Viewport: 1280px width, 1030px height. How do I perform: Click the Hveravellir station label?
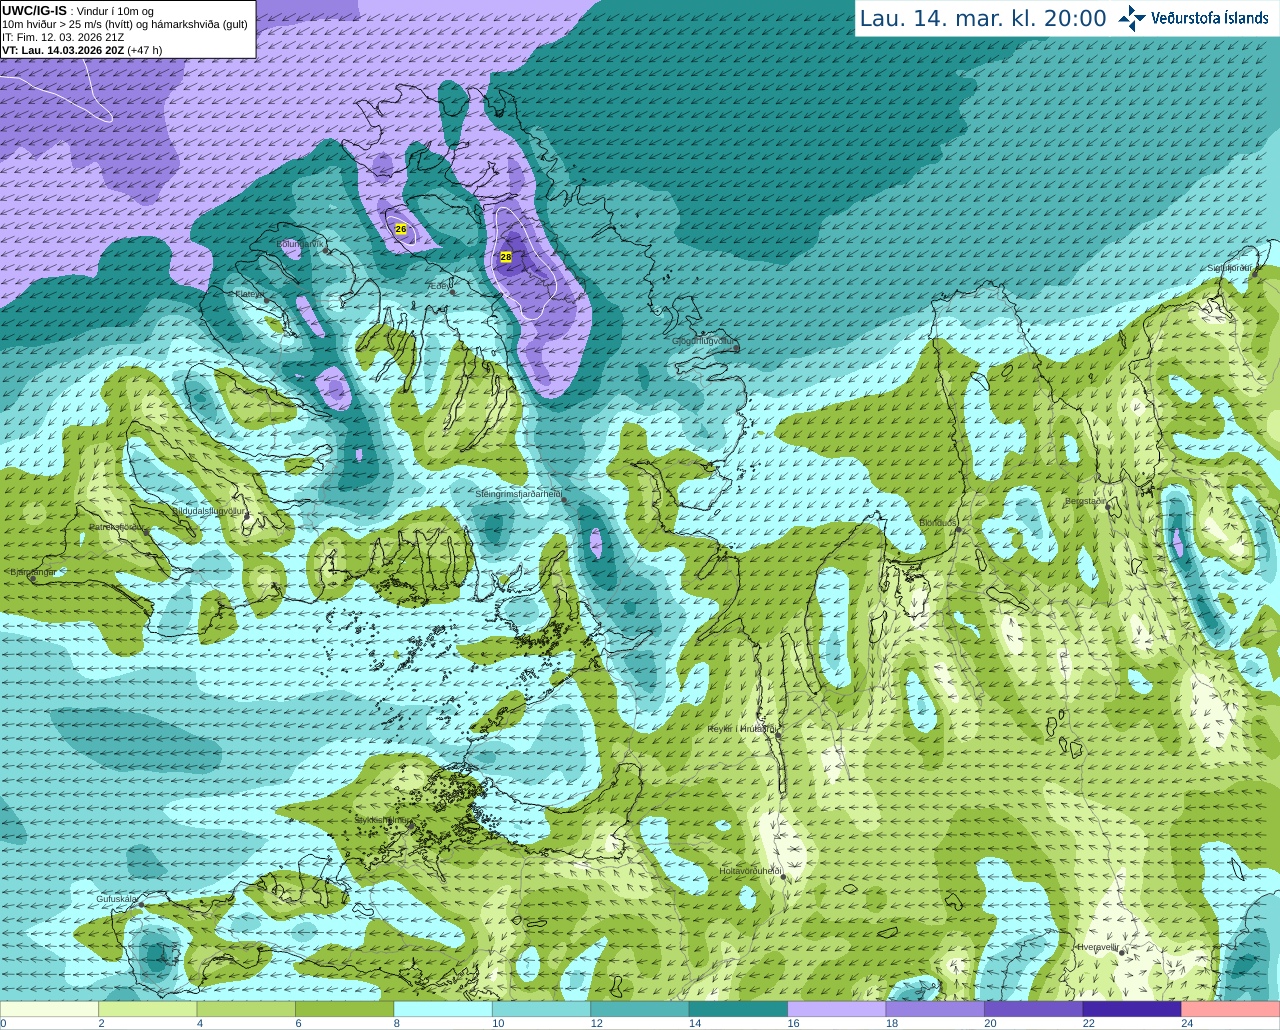1097,947
